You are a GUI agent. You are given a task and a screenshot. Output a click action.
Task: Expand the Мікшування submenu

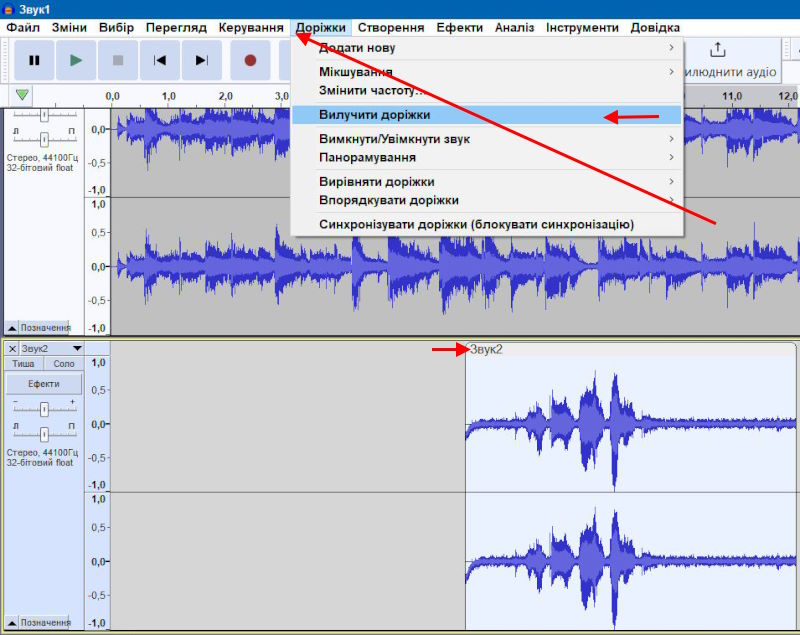487,72
